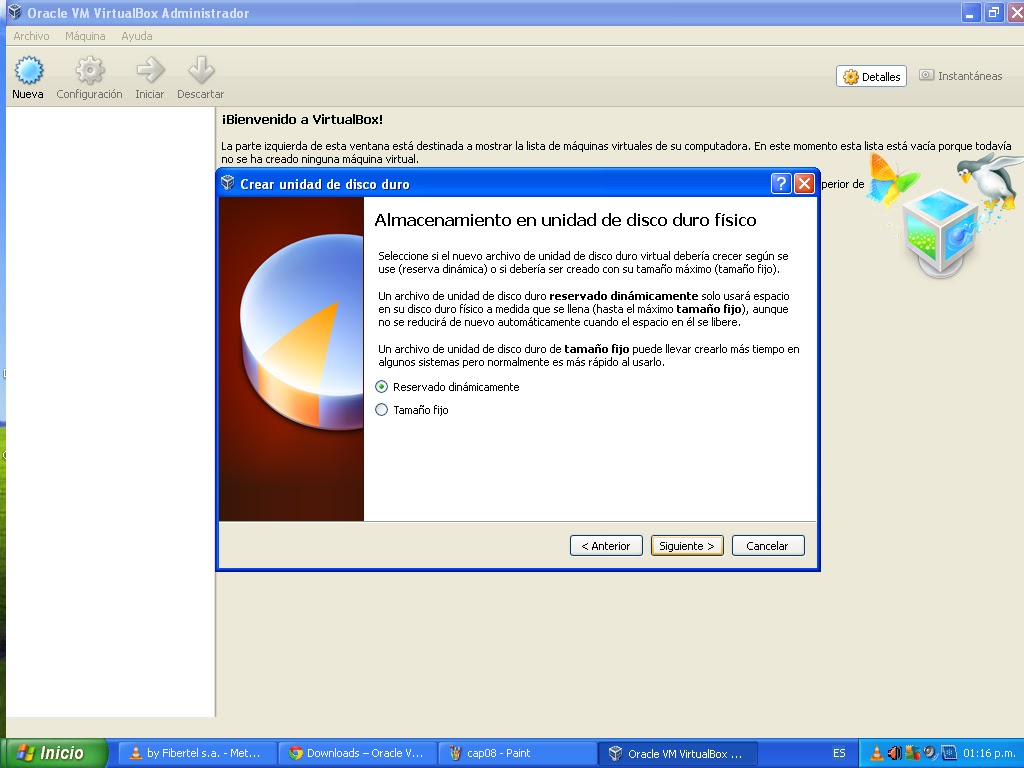Viewport: 1024px width, 768px height.
Task: Click the VirtualBox icon in main title bar
Action: point(14,12)
